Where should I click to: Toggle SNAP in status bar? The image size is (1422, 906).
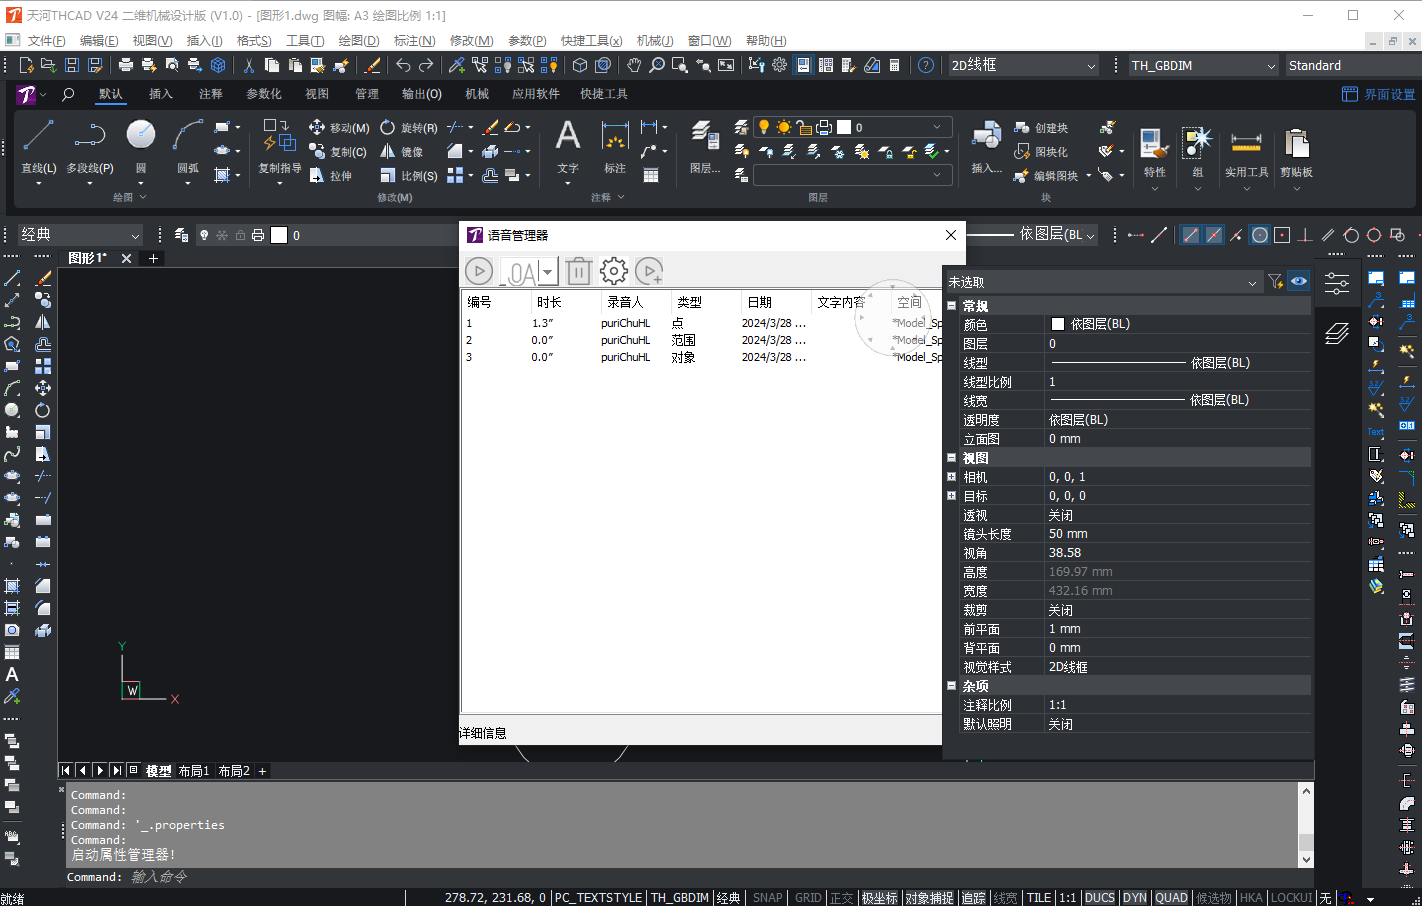[768, 898]
